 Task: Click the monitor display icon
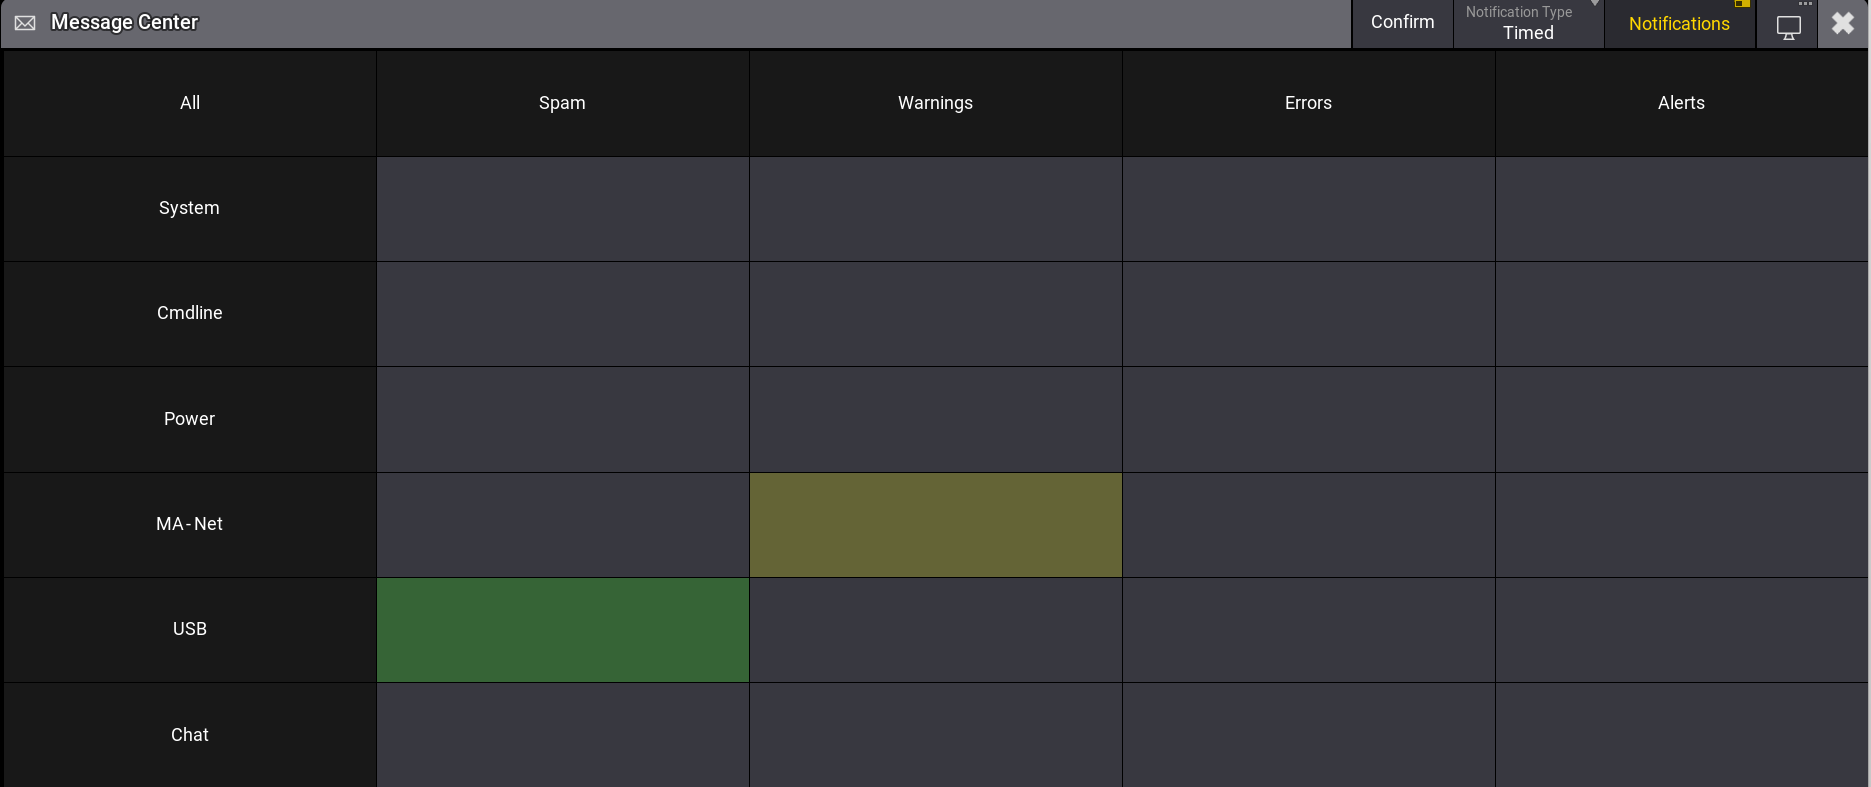(1788, 27)
